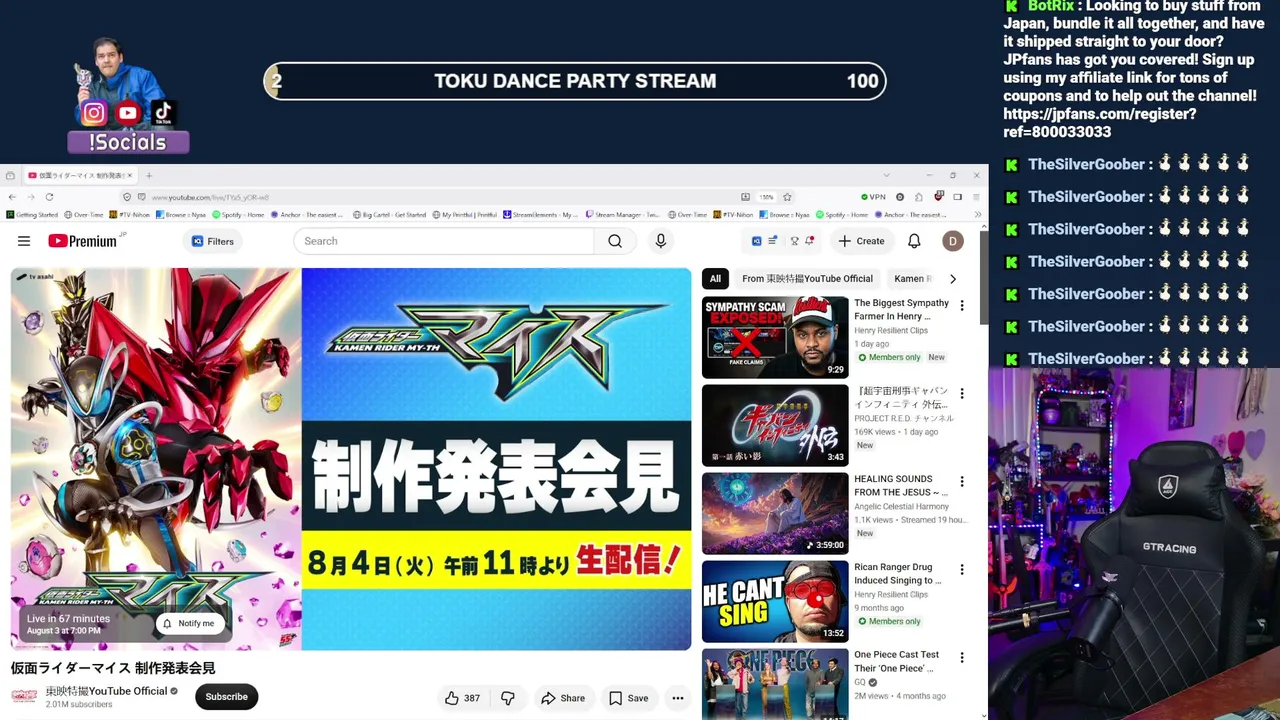Open the YouTube hamburger guide menu
This screenshot has width=1280, height=720.
(x=24, y=241)
